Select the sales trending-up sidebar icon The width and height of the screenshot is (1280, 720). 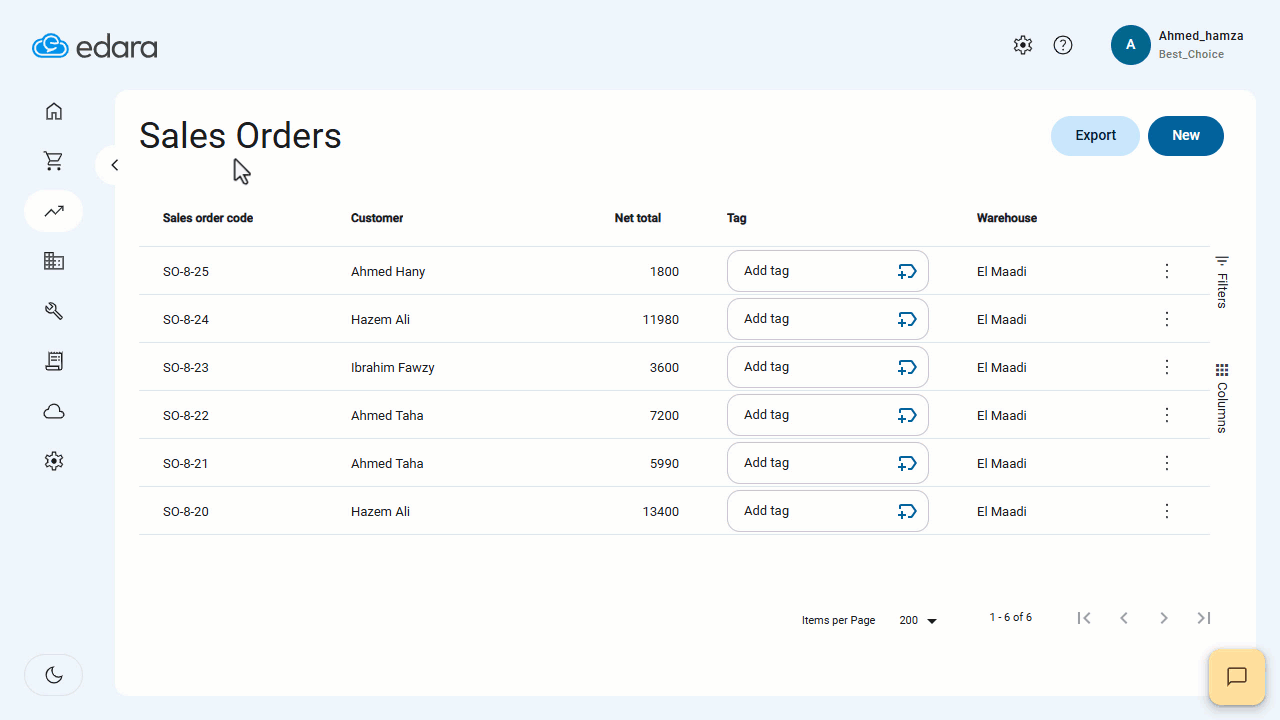point(54,211)
